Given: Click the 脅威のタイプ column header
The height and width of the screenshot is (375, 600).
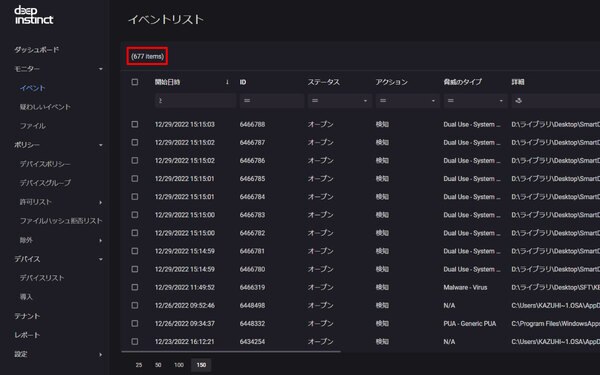Looking at the screenshot, I should pos(463,82).
